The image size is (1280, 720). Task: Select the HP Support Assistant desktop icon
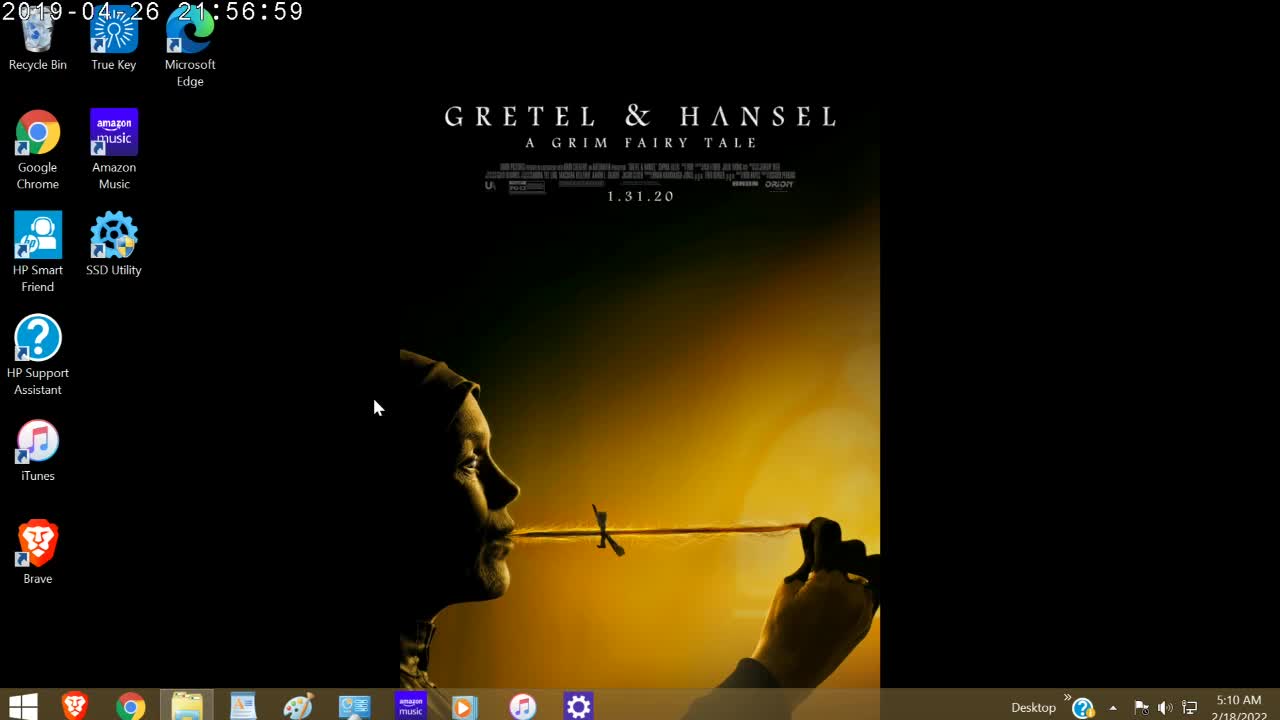click(38, 356)
